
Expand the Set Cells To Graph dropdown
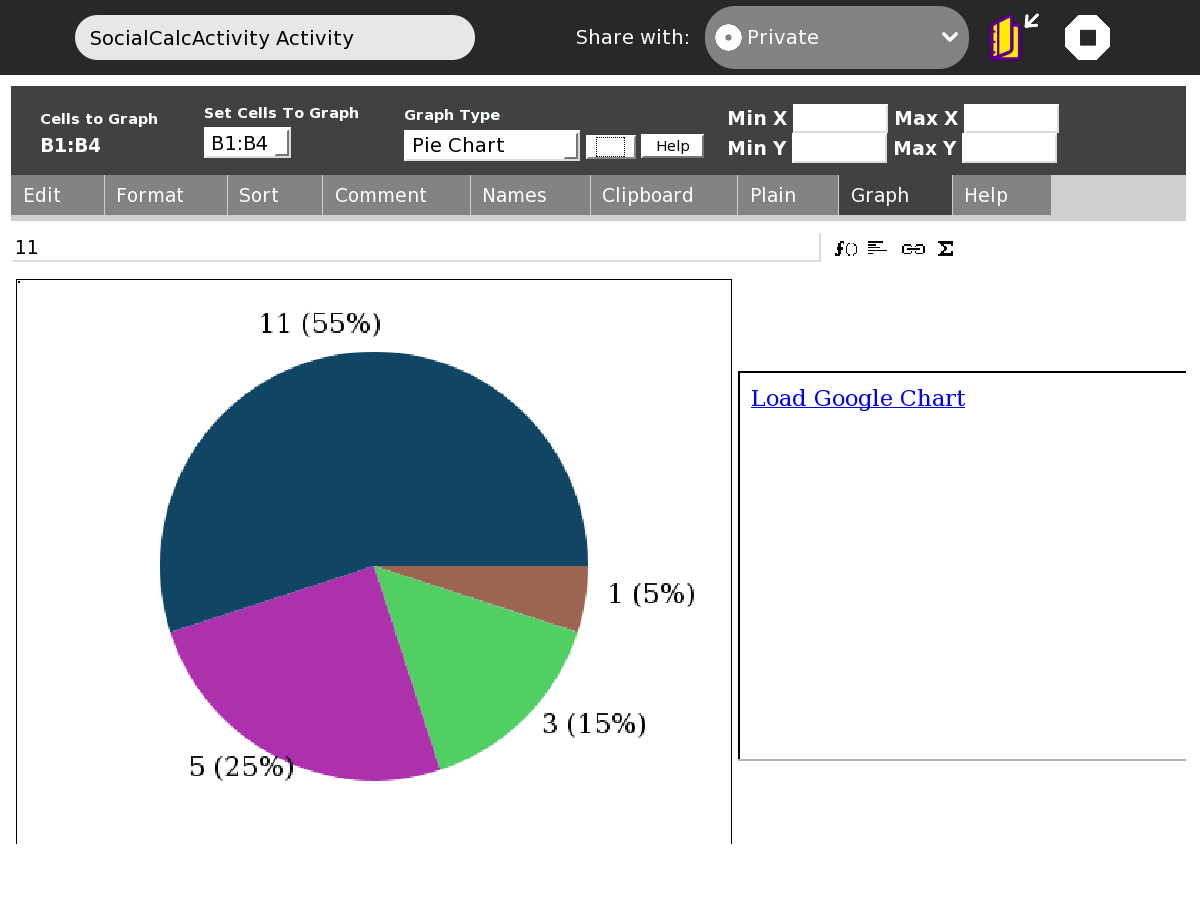247,143
